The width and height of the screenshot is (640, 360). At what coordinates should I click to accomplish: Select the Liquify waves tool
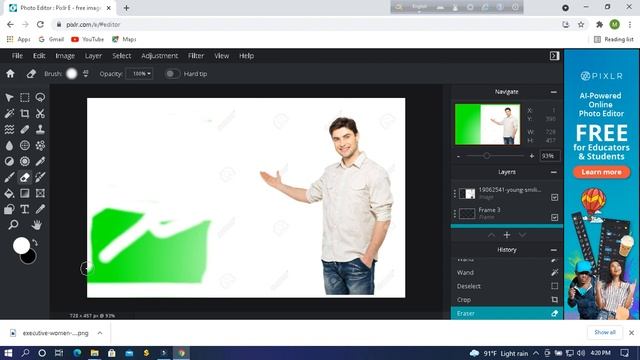(x=9, y=129)
